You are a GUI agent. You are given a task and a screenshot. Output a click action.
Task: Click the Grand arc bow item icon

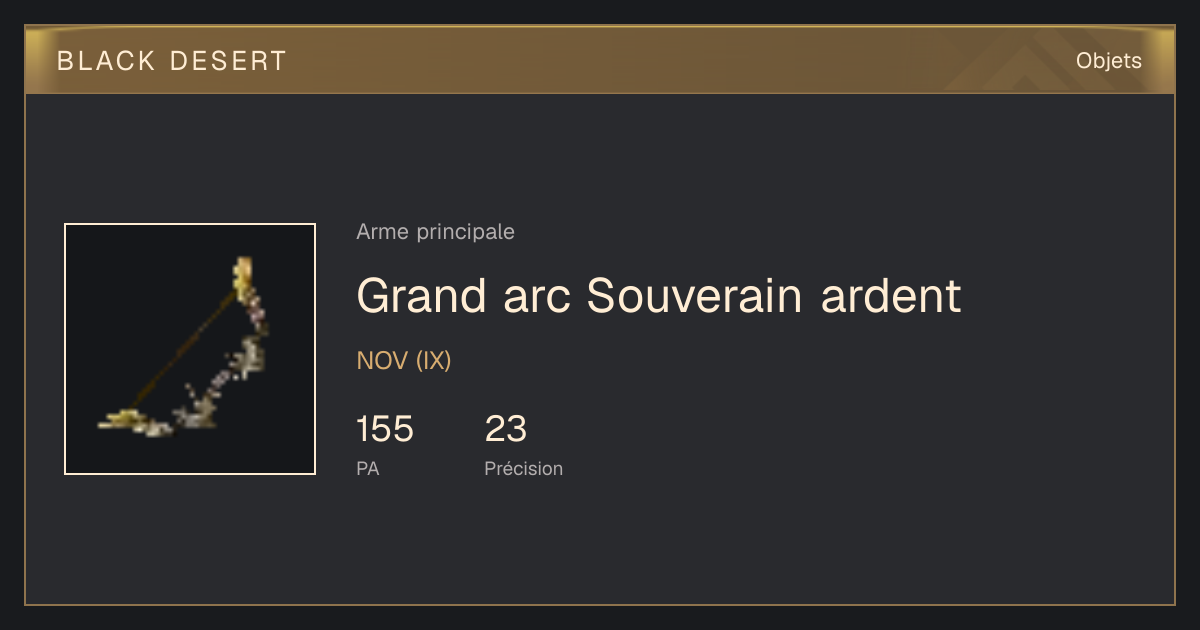[x=190, y=349]
